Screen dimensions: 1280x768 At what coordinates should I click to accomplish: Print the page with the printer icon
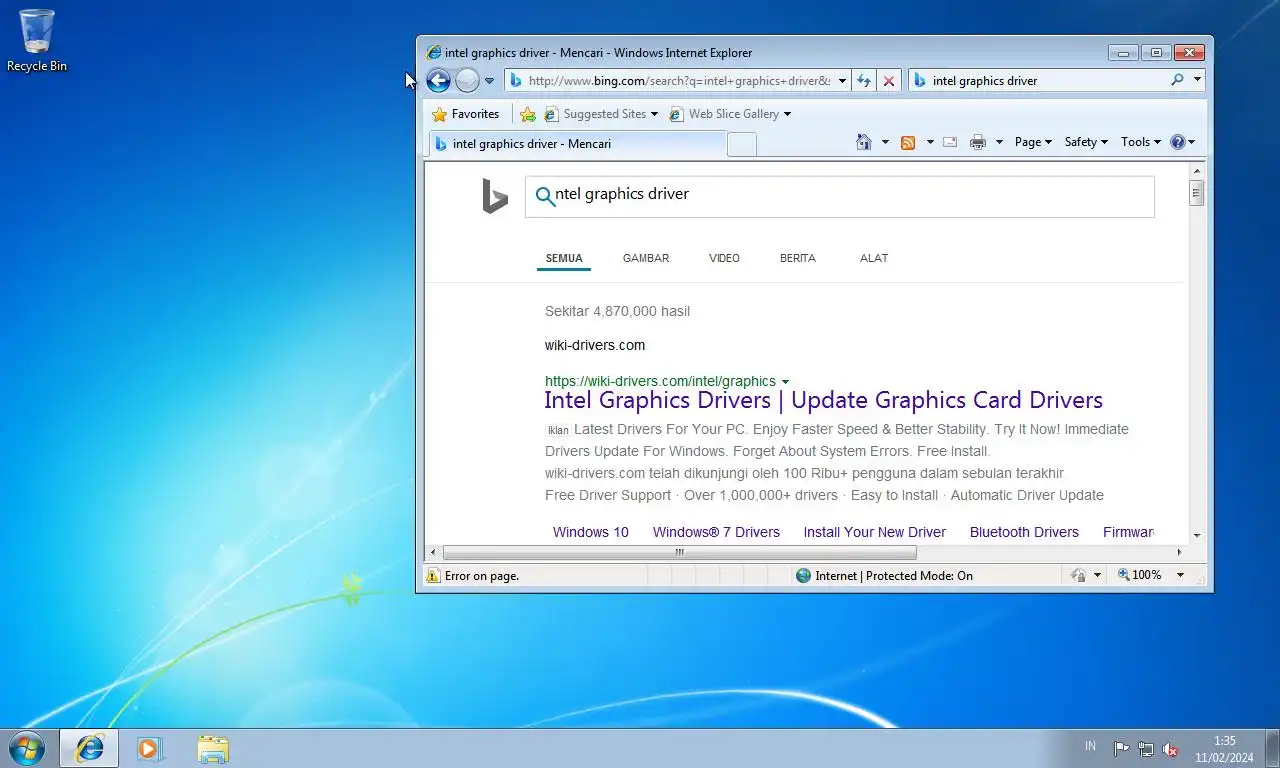978,142
